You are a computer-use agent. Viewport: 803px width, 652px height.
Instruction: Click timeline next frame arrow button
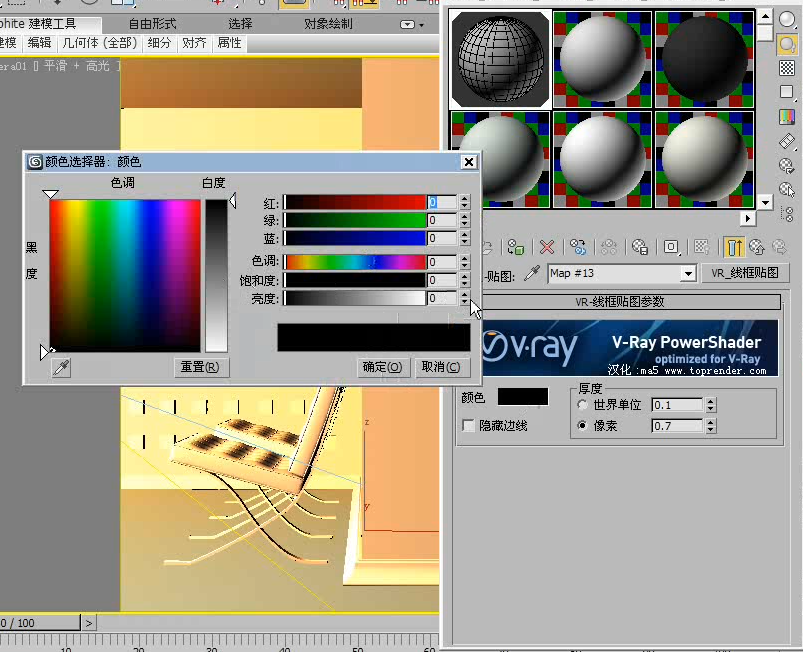[x=89, y=623]
